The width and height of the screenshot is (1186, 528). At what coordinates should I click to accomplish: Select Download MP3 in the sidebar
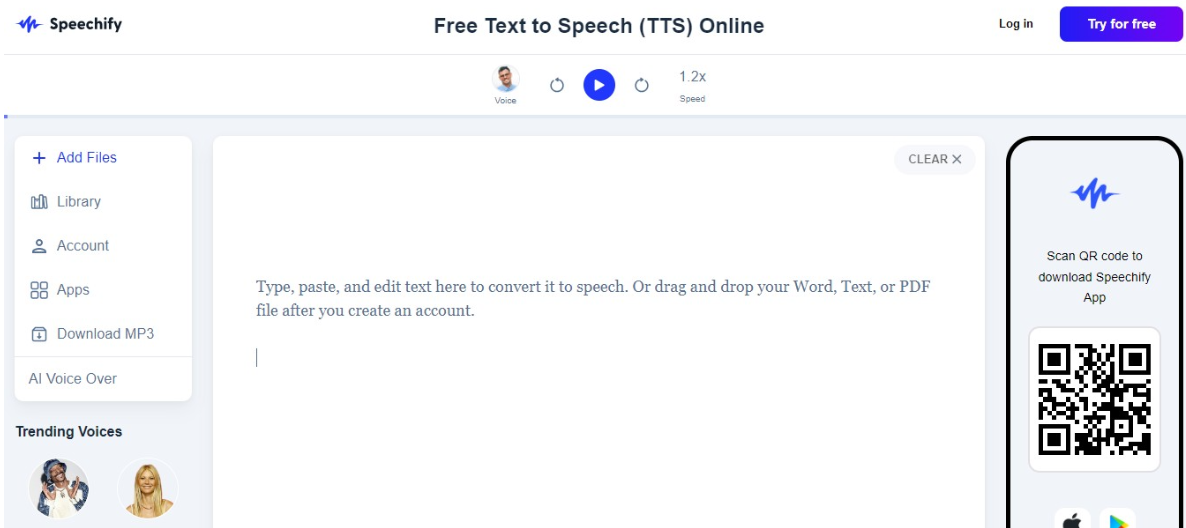coord(103,334)
